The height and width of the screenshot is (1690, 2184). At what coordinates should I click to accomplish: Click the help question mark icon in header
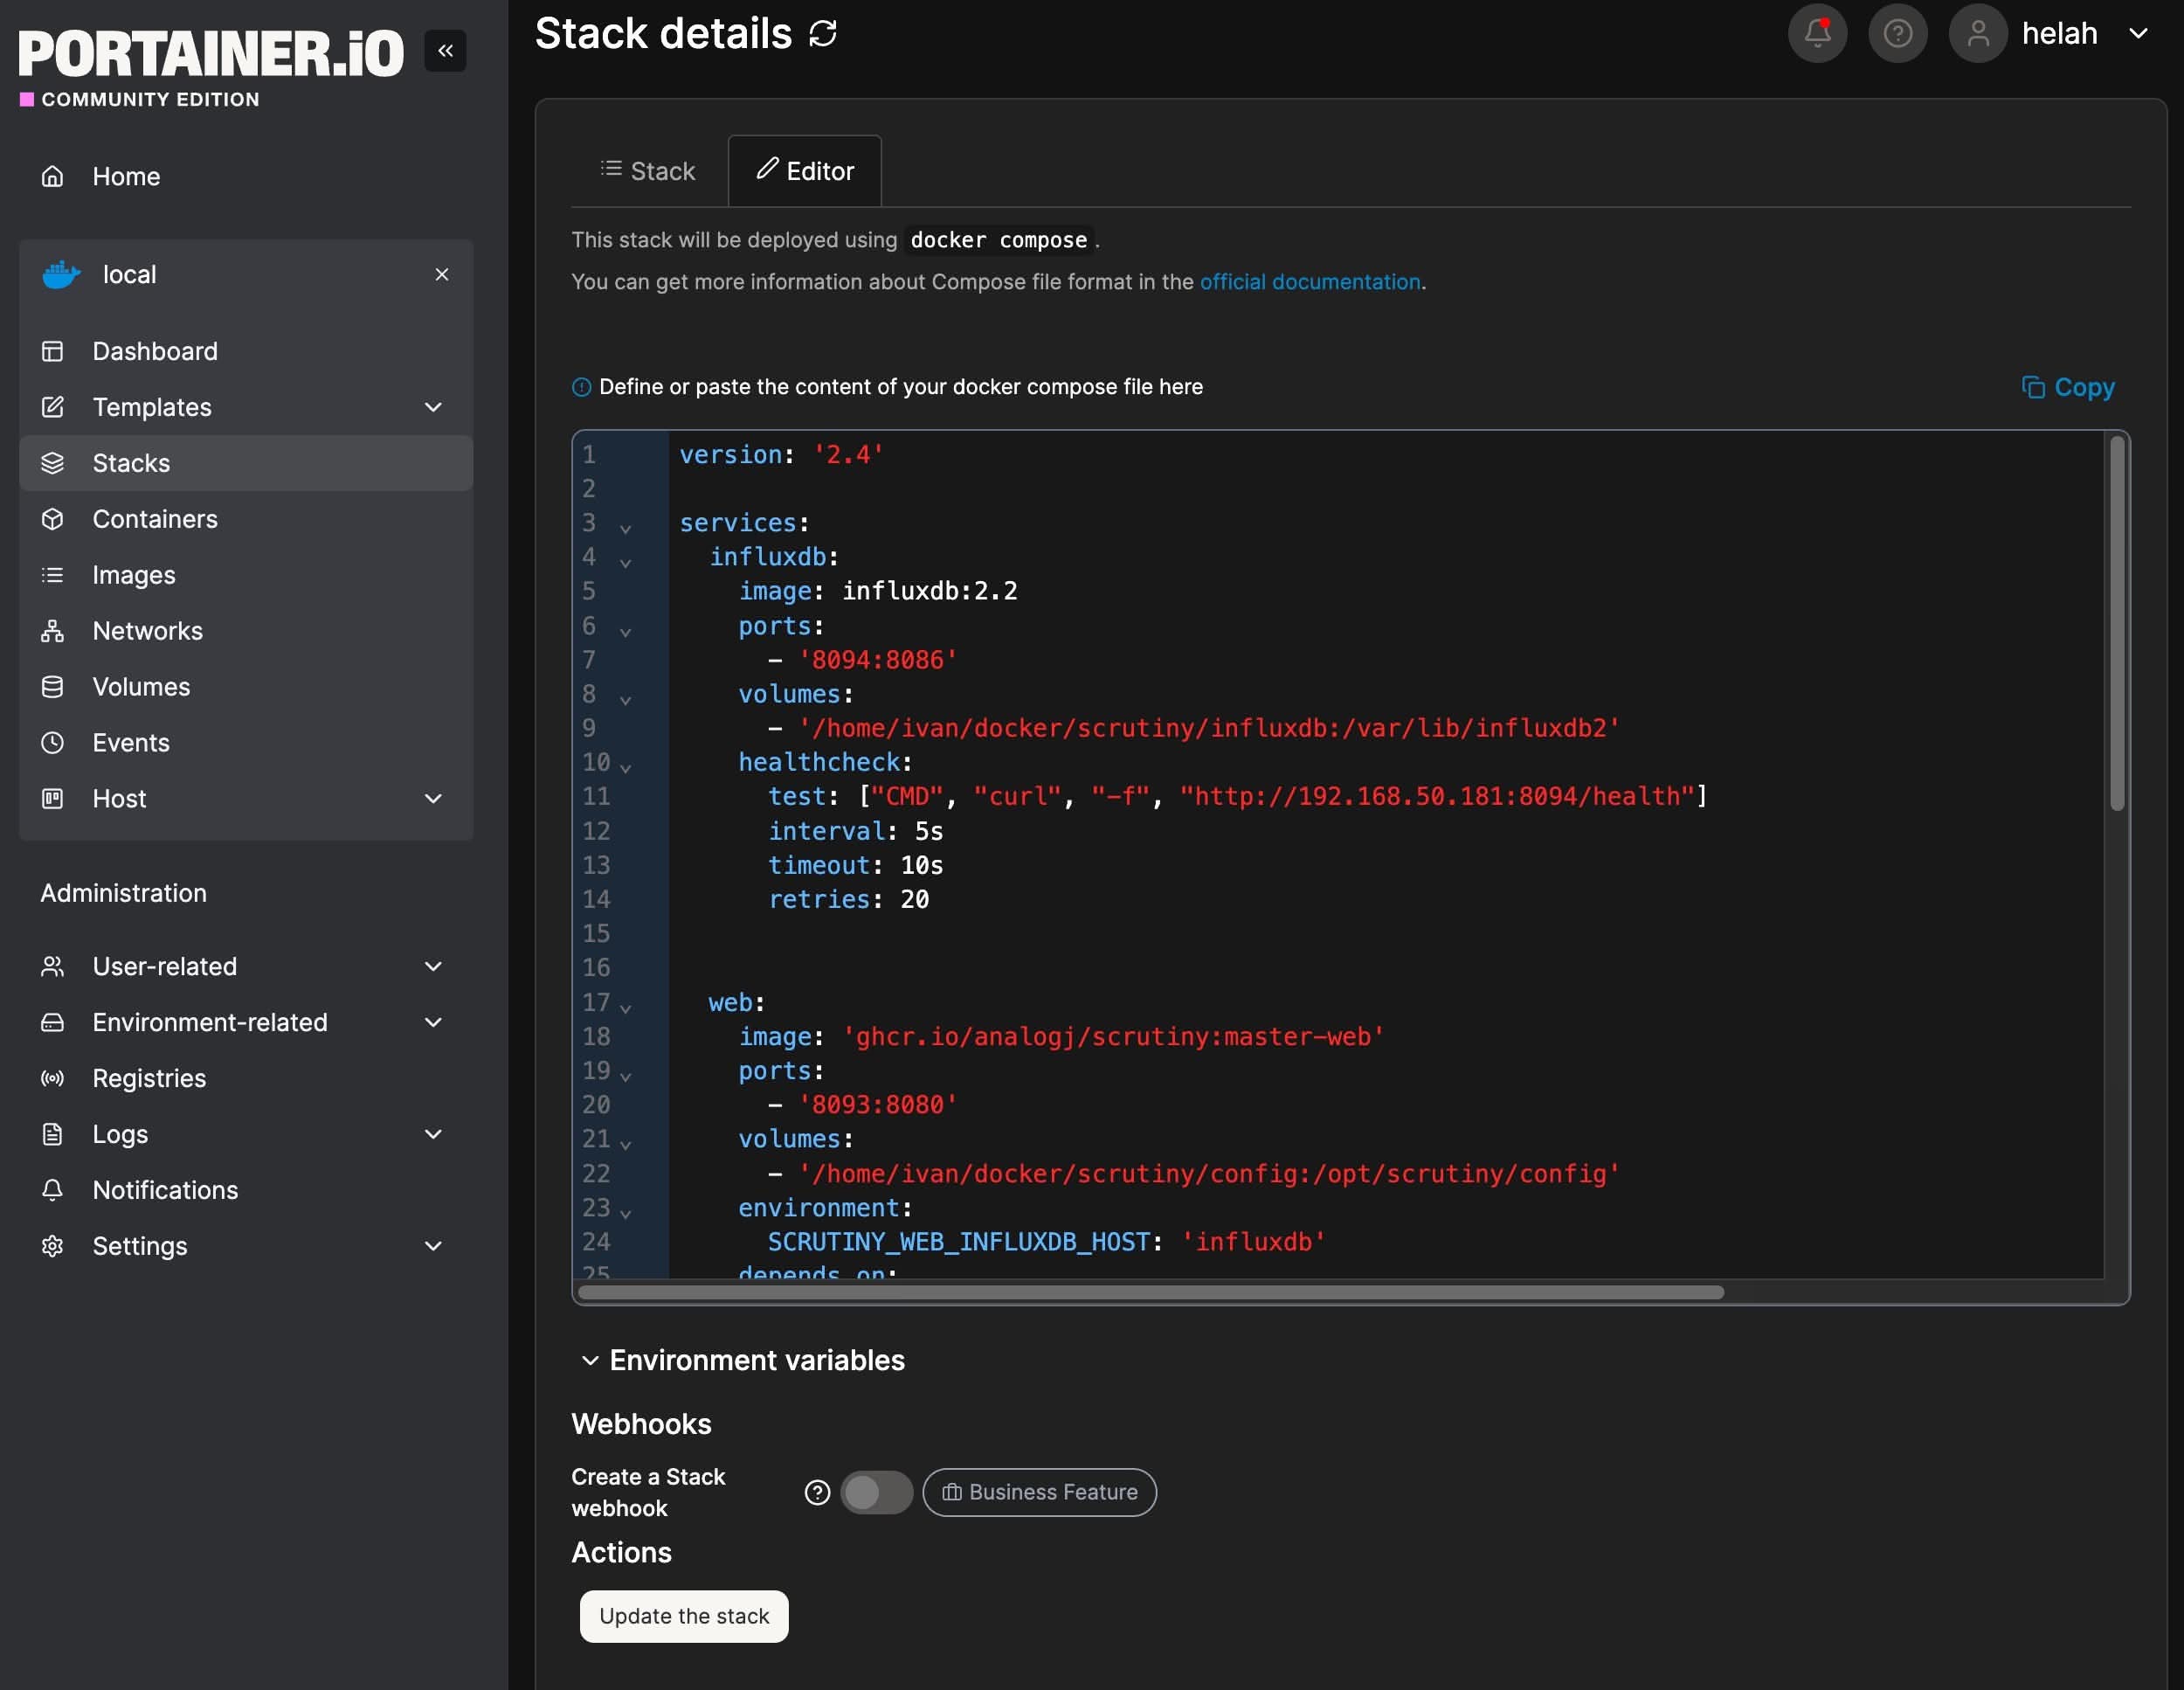point(1897,34)
